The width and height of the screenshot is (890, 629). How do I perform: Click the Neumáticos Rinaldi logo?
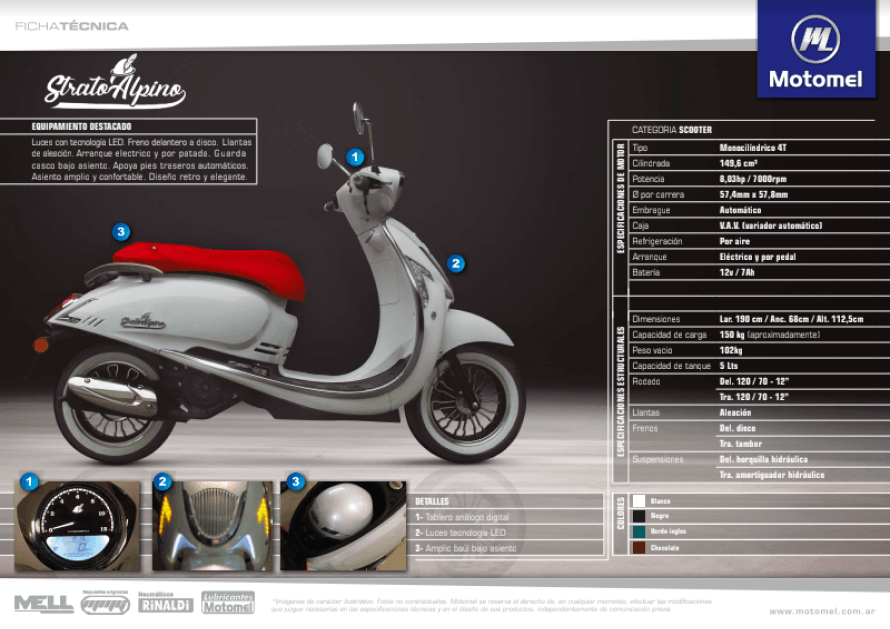pyautogui.click(x=165, y=602)
